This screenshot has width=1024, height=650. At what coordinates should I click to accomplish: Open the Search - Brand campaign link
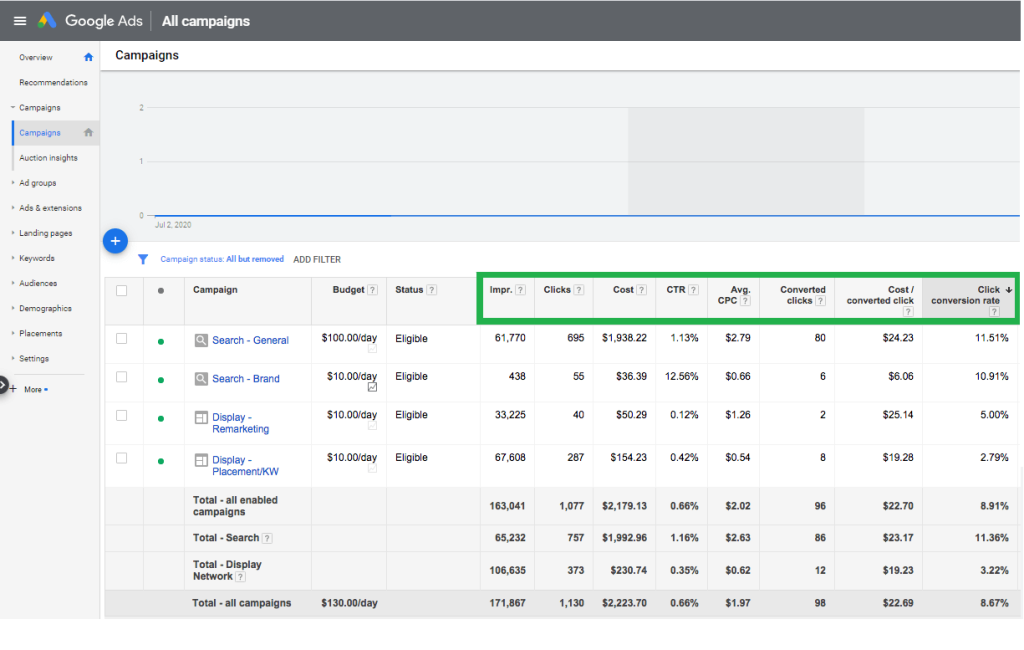(246, 379)
